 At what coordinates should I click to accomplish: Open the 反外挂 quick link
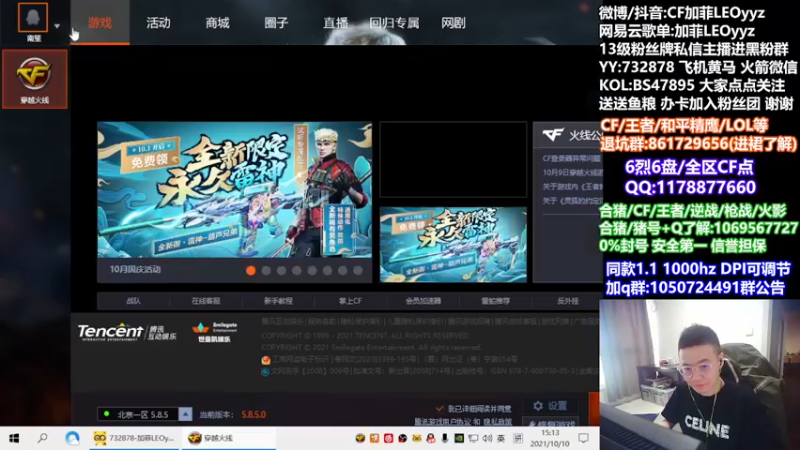pos(567,301)
